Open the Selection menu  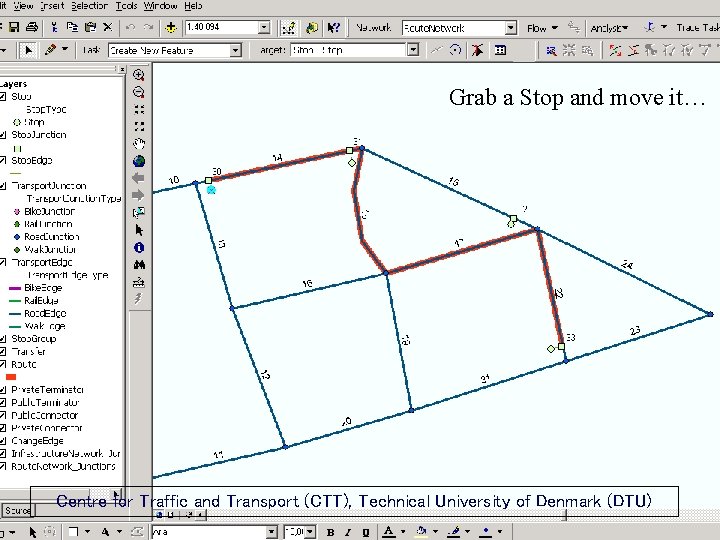point(89,6)
